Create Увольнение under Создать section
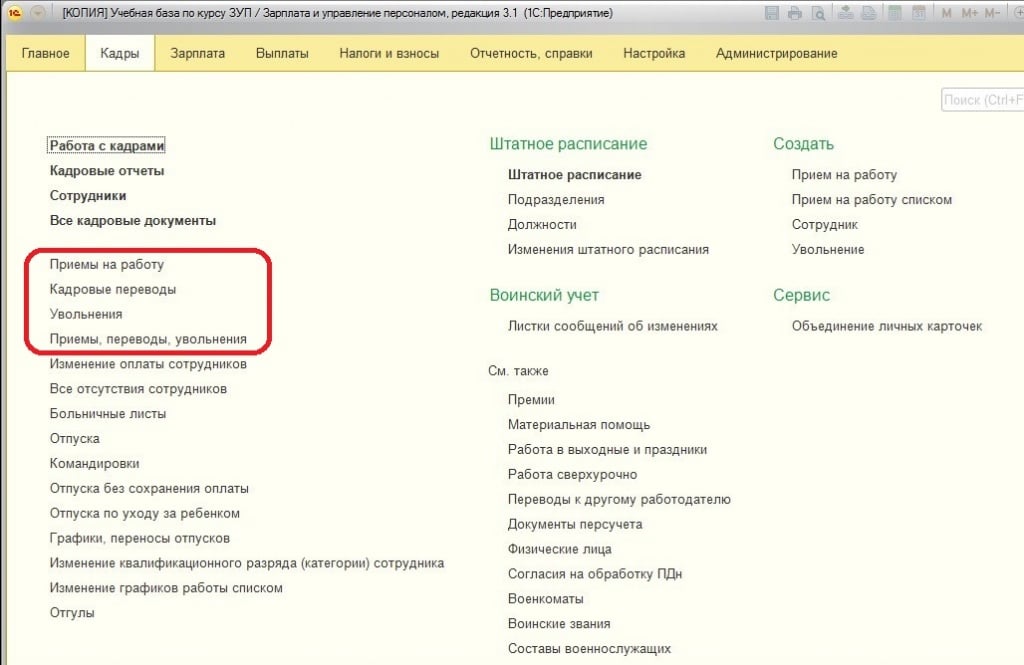The height and width of the screenshot is (665, 1024). pyautogui.click(x=828, y=250)
